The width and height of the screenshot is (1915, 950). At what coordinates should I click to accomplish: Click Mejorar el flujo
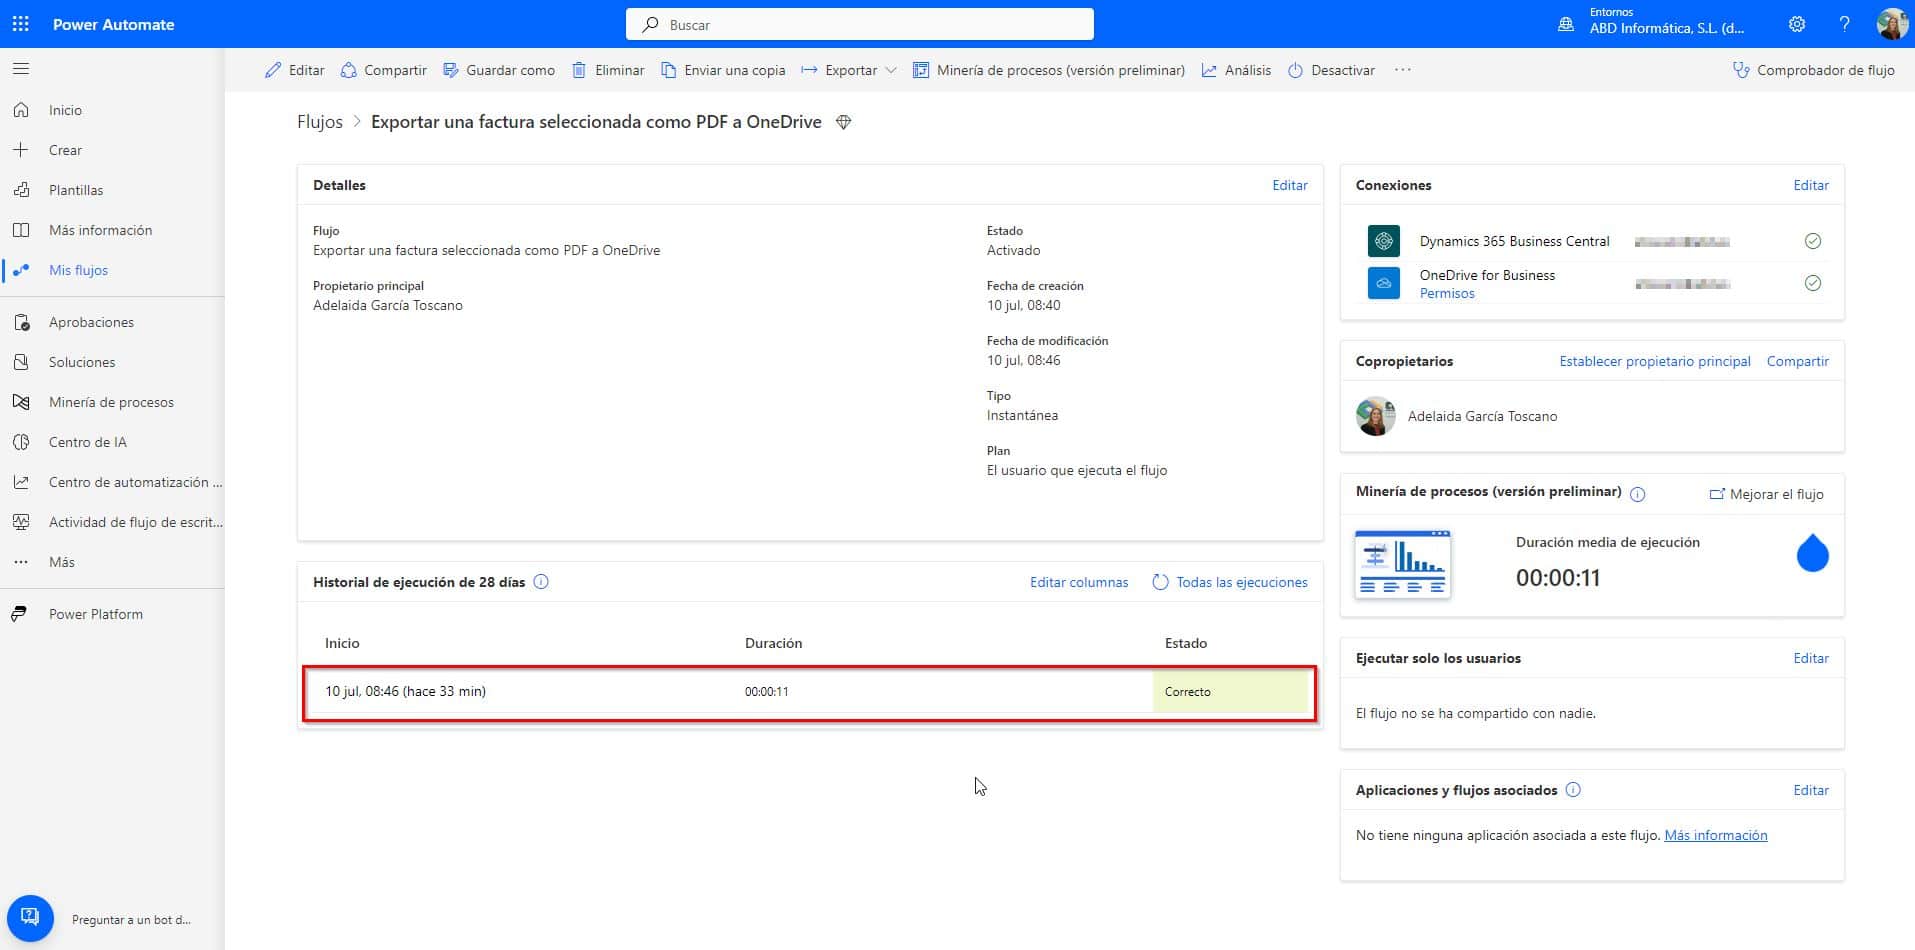tap(1767, 494)
